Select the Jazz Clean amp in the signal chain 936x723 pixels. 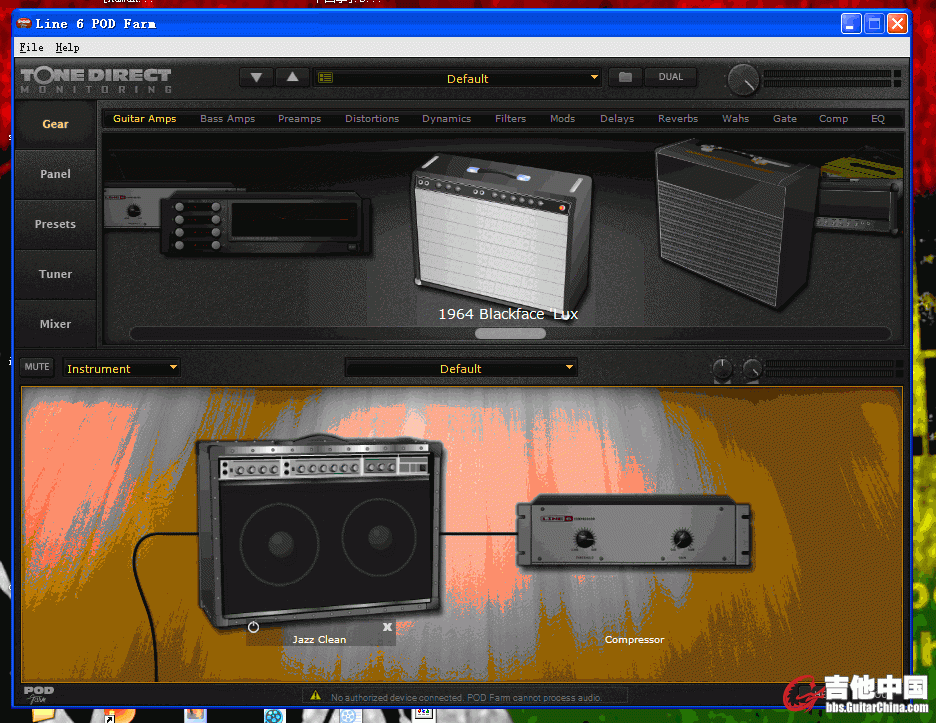(319, 531)
